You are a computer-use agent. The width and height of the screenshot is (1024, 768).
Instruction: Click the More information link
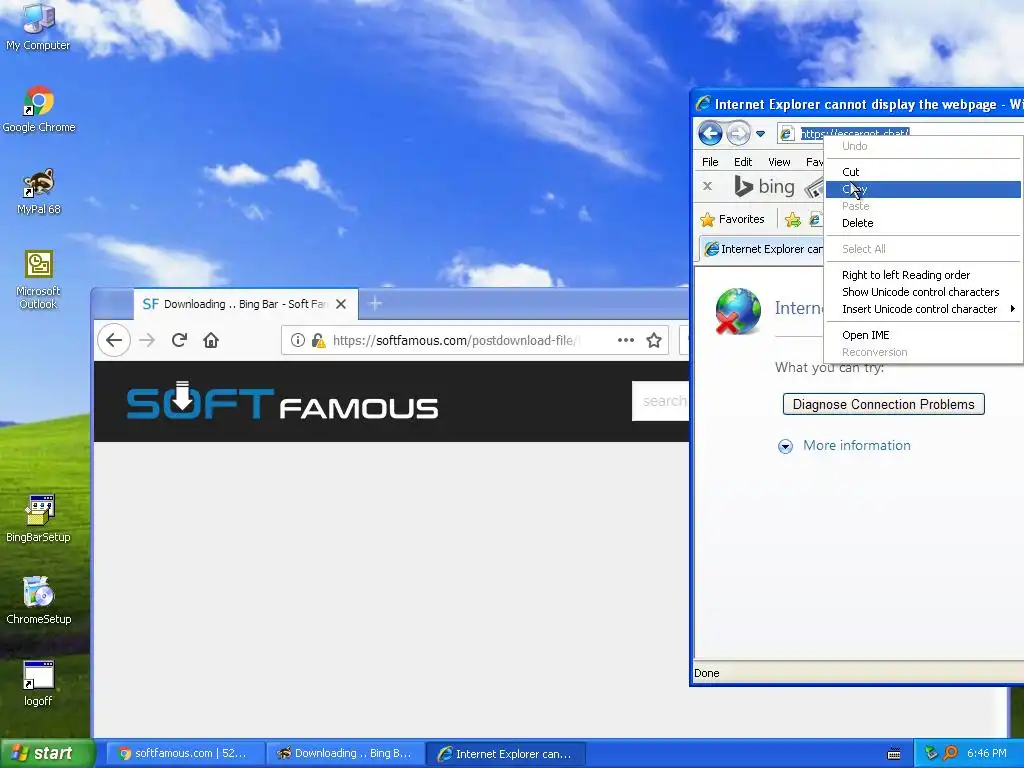coord(857,445)
